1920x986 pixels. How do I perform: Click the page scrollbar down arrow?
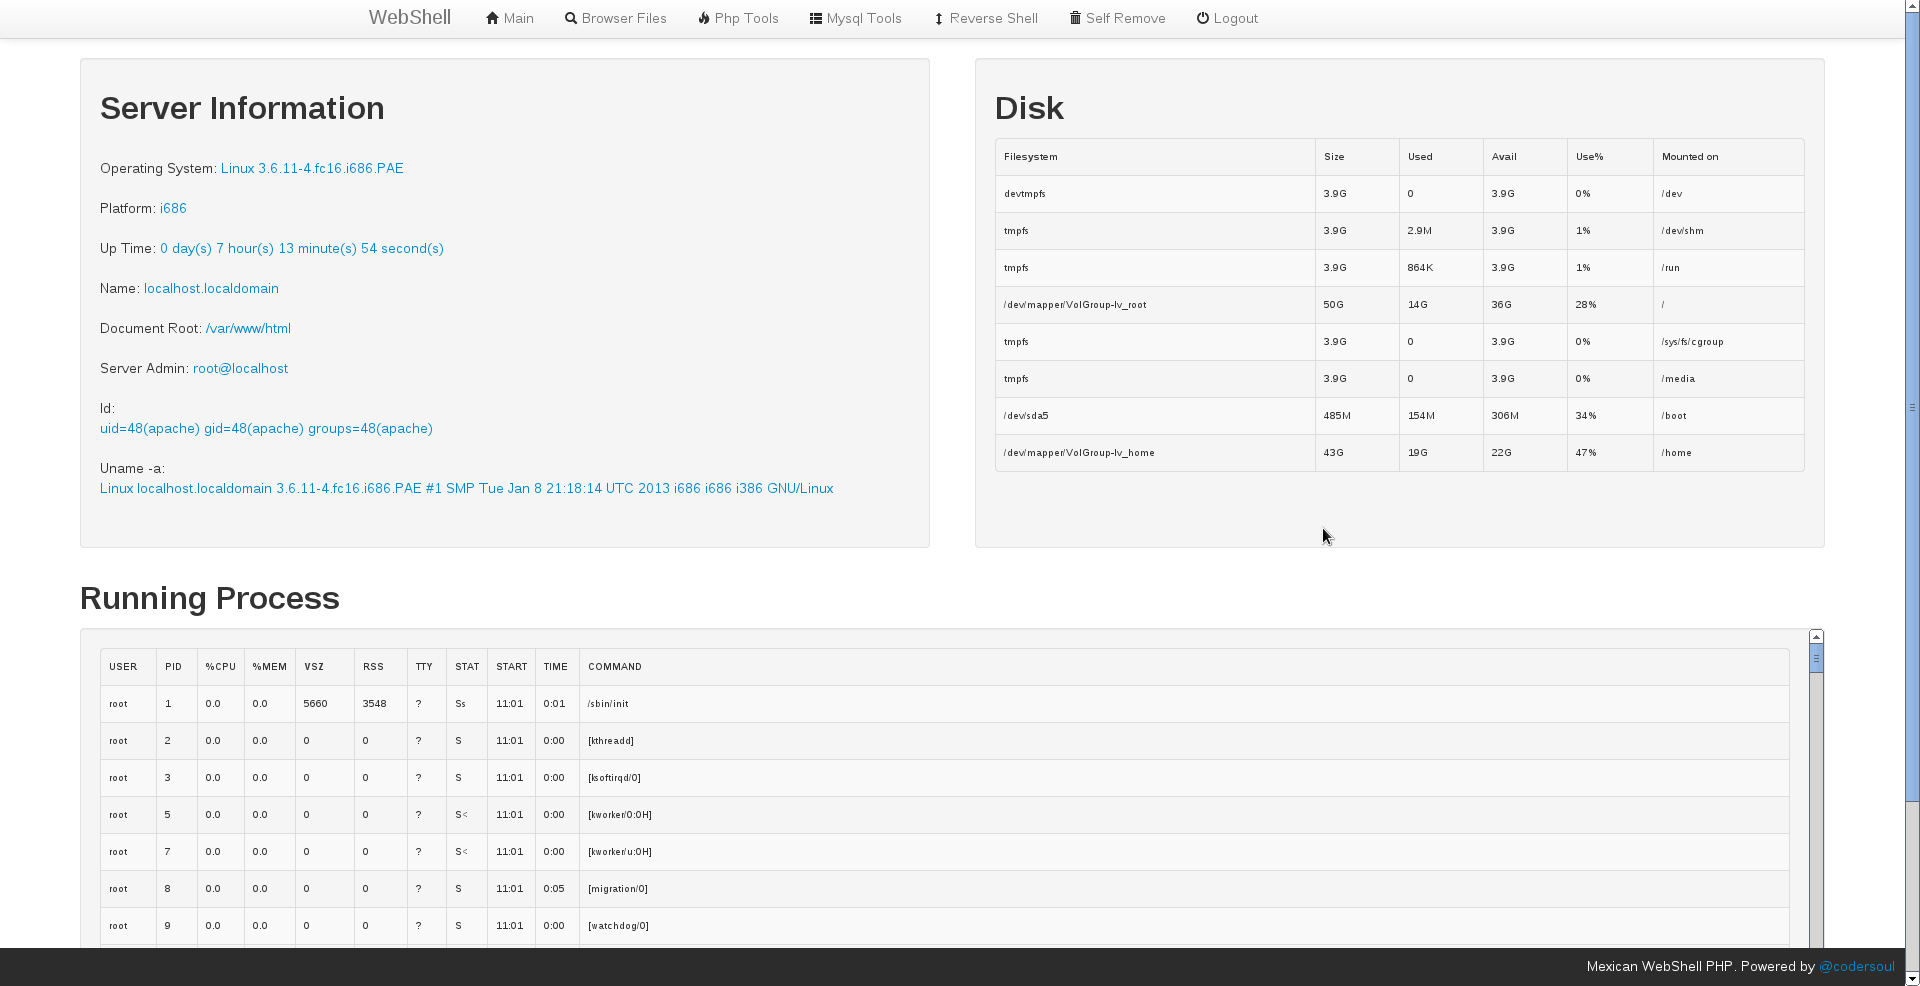1912,978
